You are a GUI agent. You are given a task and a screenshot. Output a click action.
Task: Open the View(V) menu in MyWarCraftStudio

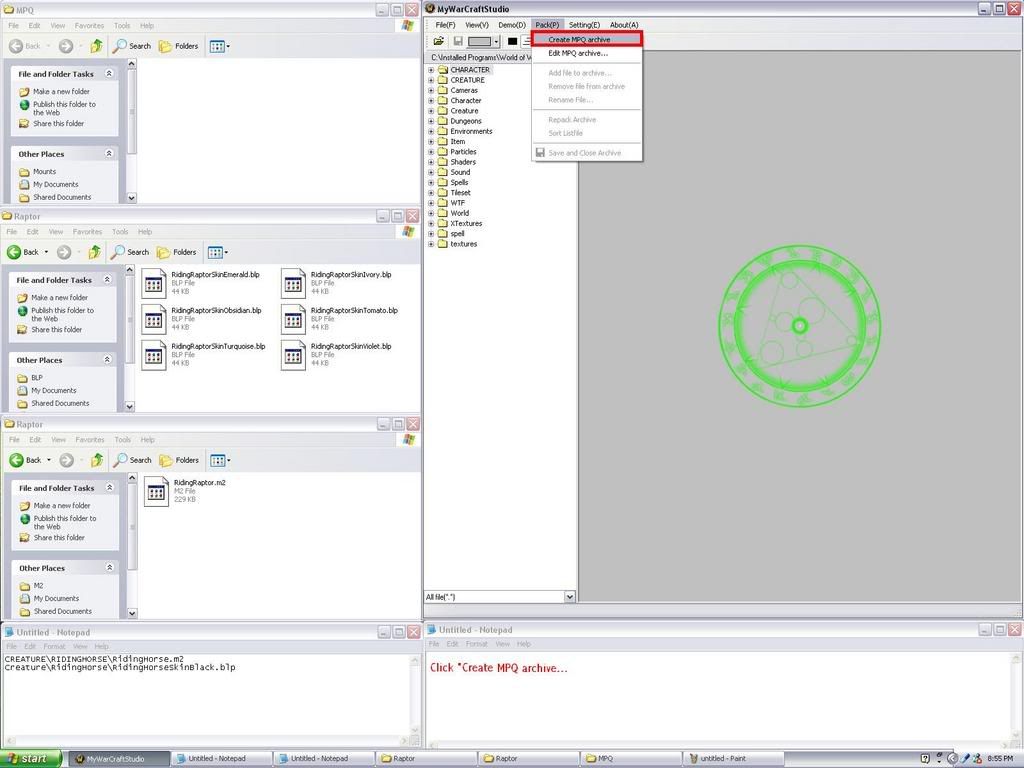coord(477,25)
